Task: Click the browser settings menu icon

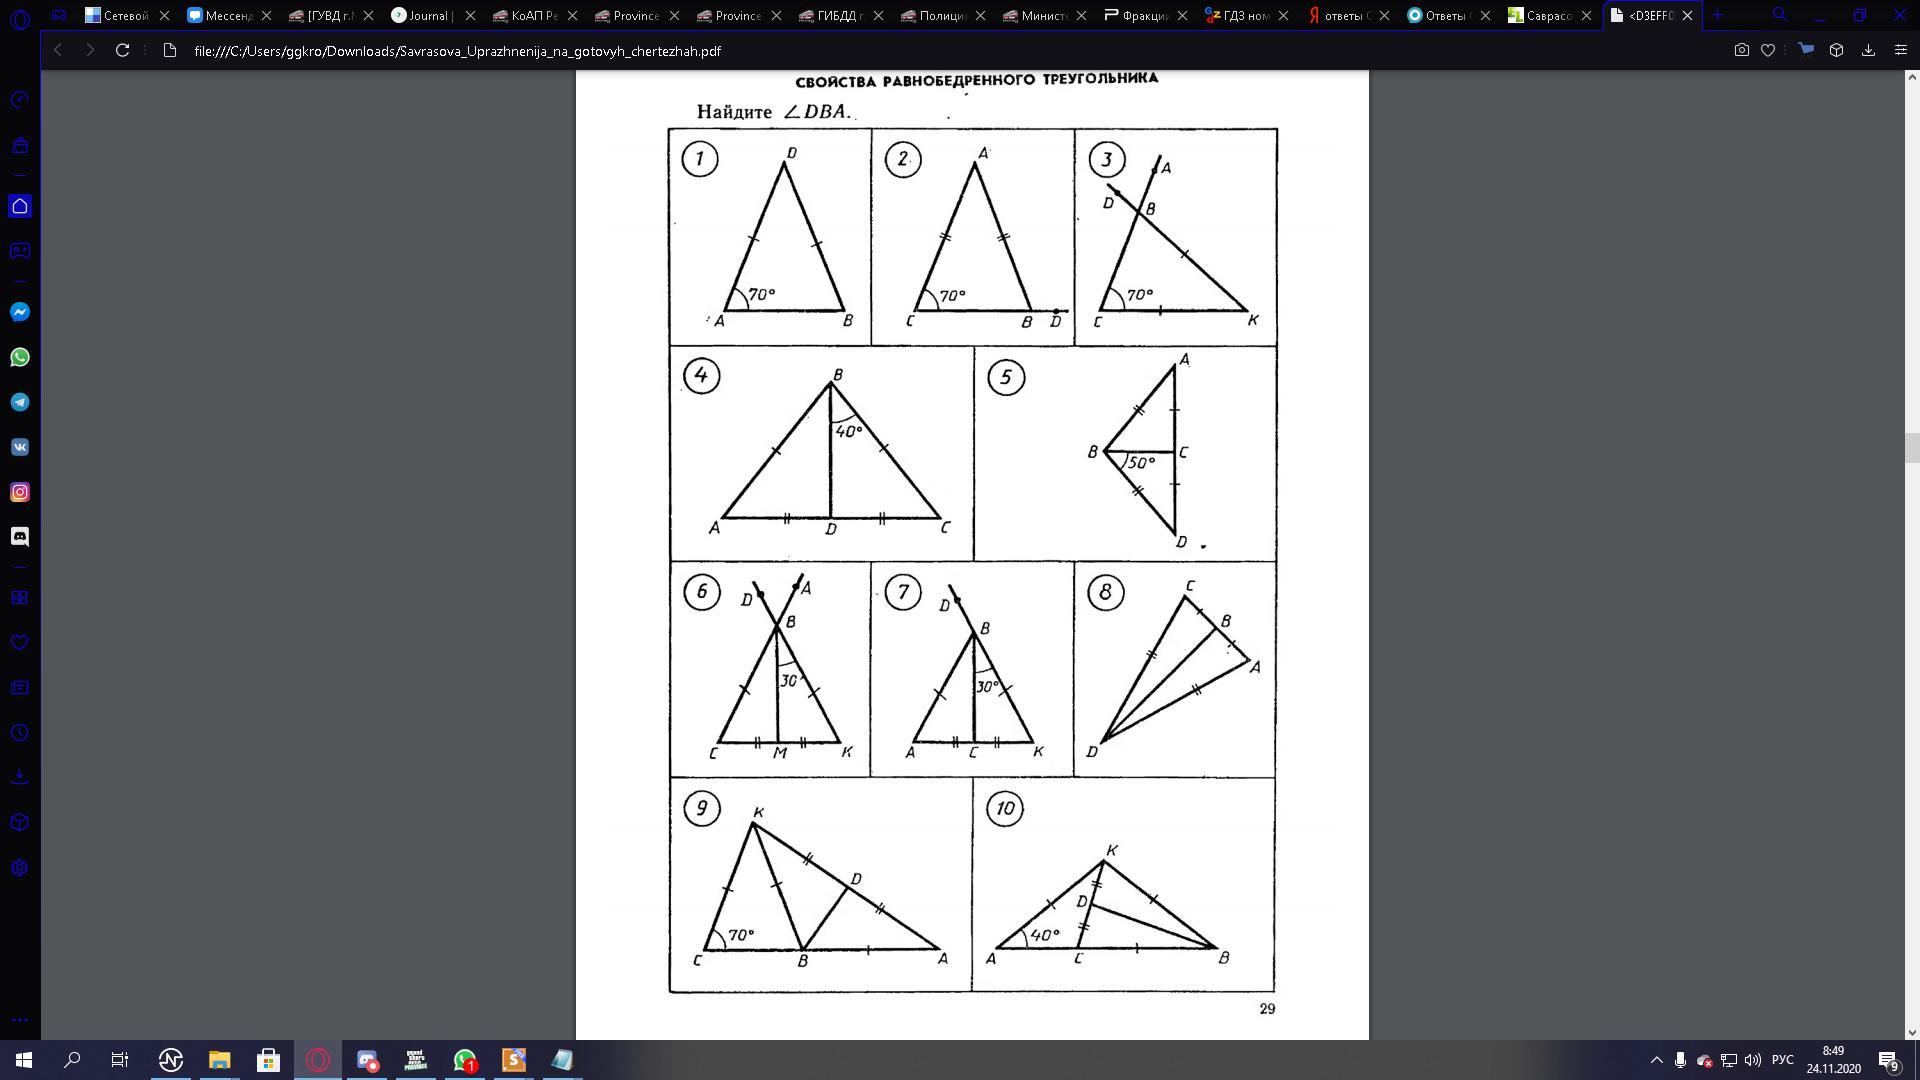Action: (x=1902, y=51)
